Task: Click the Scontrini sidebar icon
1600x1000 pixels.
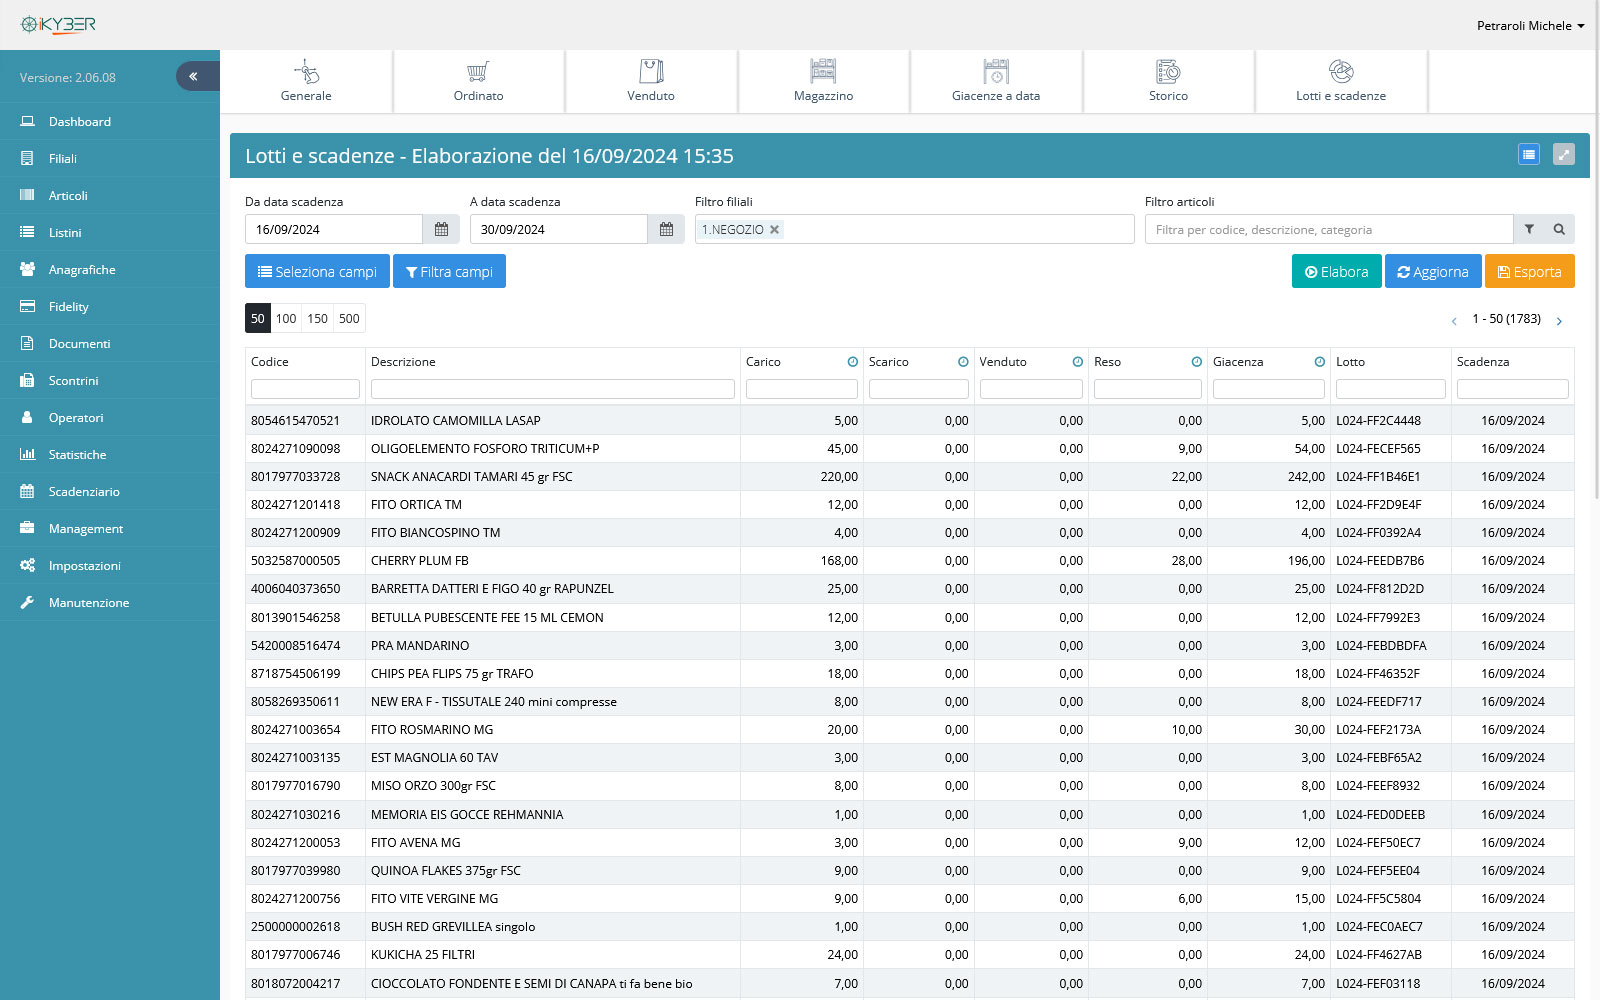Action: click(27, 380)
